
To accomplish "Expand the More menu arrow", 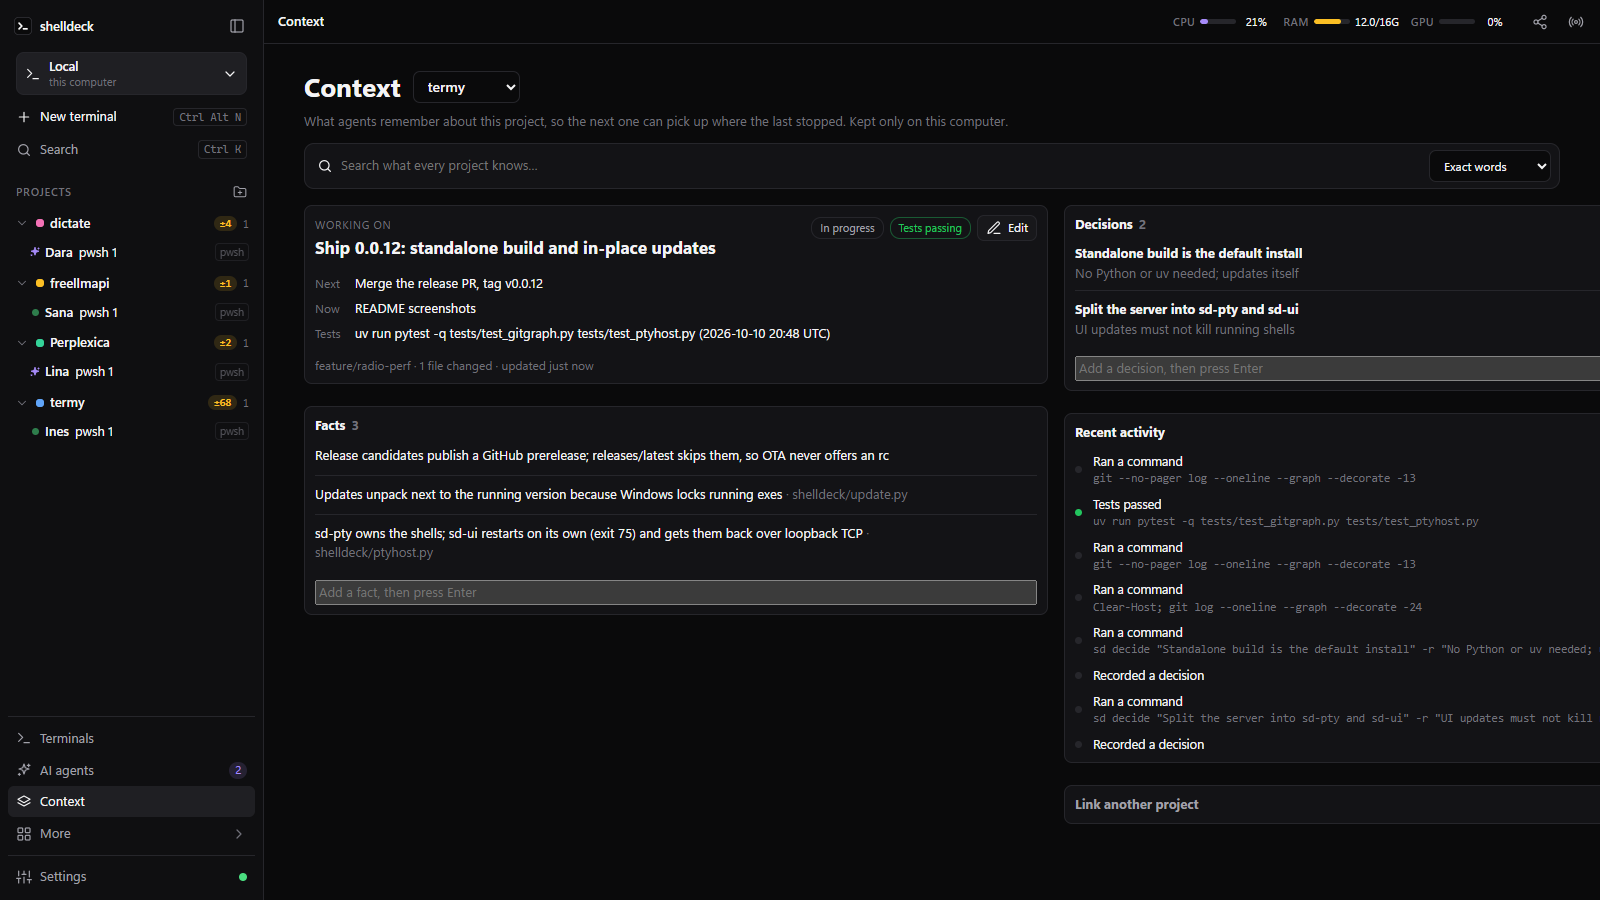I will [239, 834].
